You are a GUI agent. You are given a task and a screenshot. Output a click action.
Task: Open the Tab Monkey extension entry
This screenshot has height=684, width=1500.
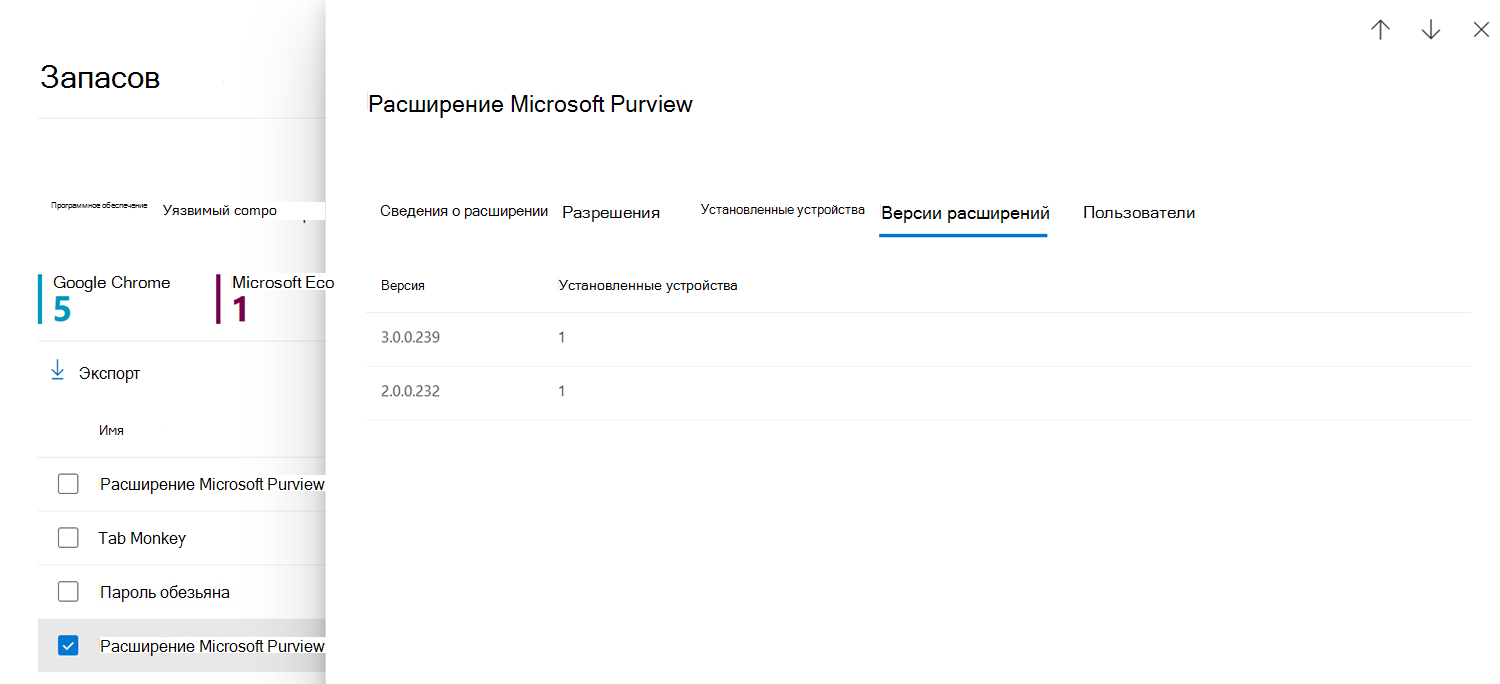[142, 538]
